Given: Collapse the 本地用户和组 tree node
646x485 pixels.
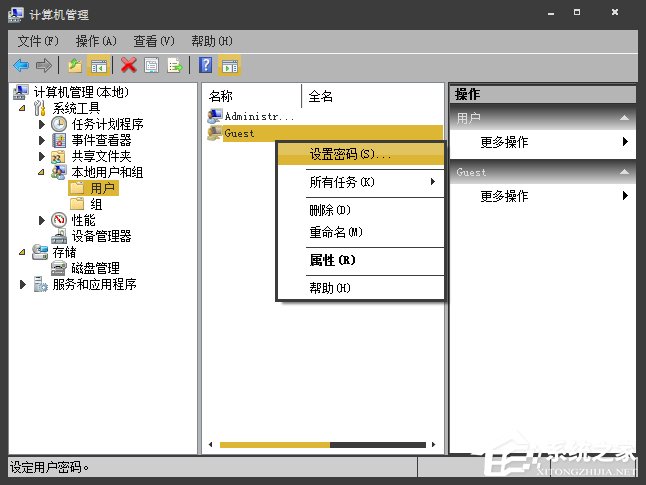Looking at the screenshot, I should coord(41,172).
